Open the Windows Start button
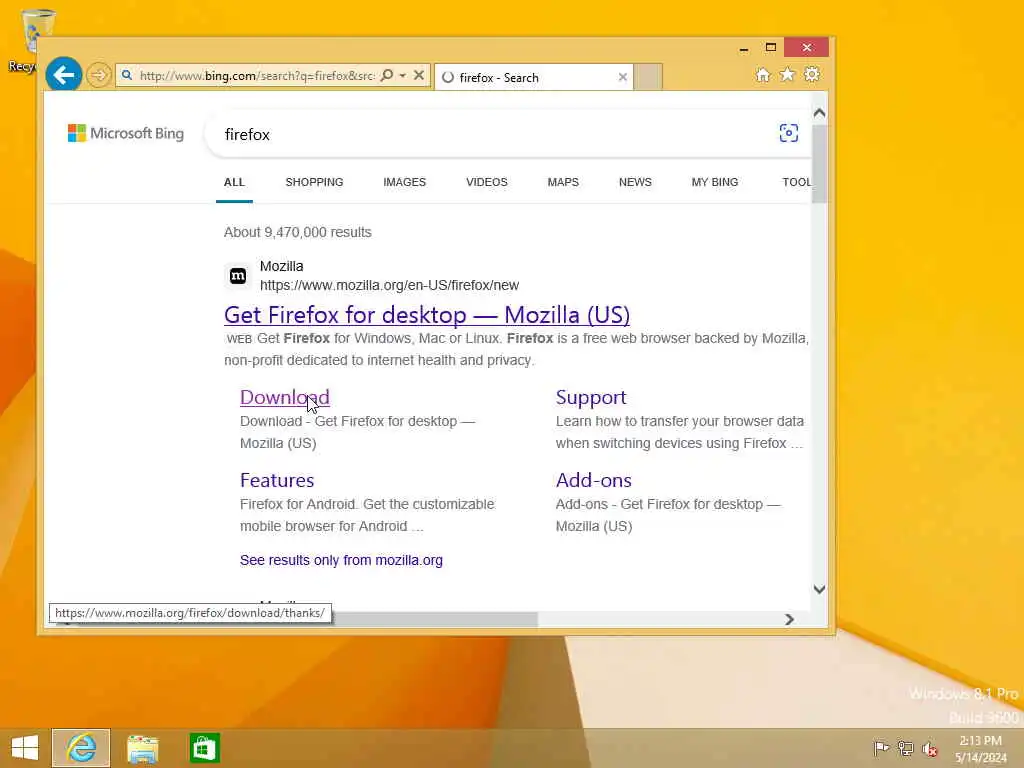This screenshot has width=1024, height=768. coord(25,748)
